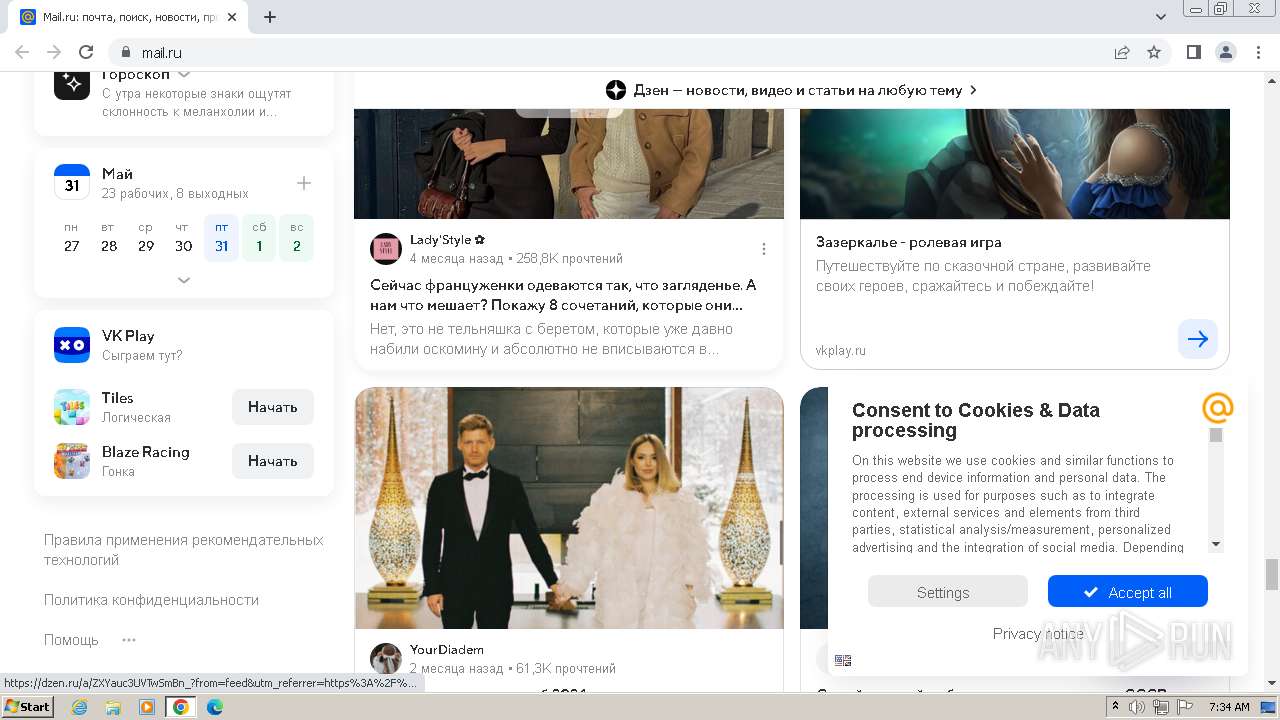Image resolution: width=1280 pixels, height=720 pixels.
Task: Click the Dzen logo in the banner
Action: coord(616,90)
